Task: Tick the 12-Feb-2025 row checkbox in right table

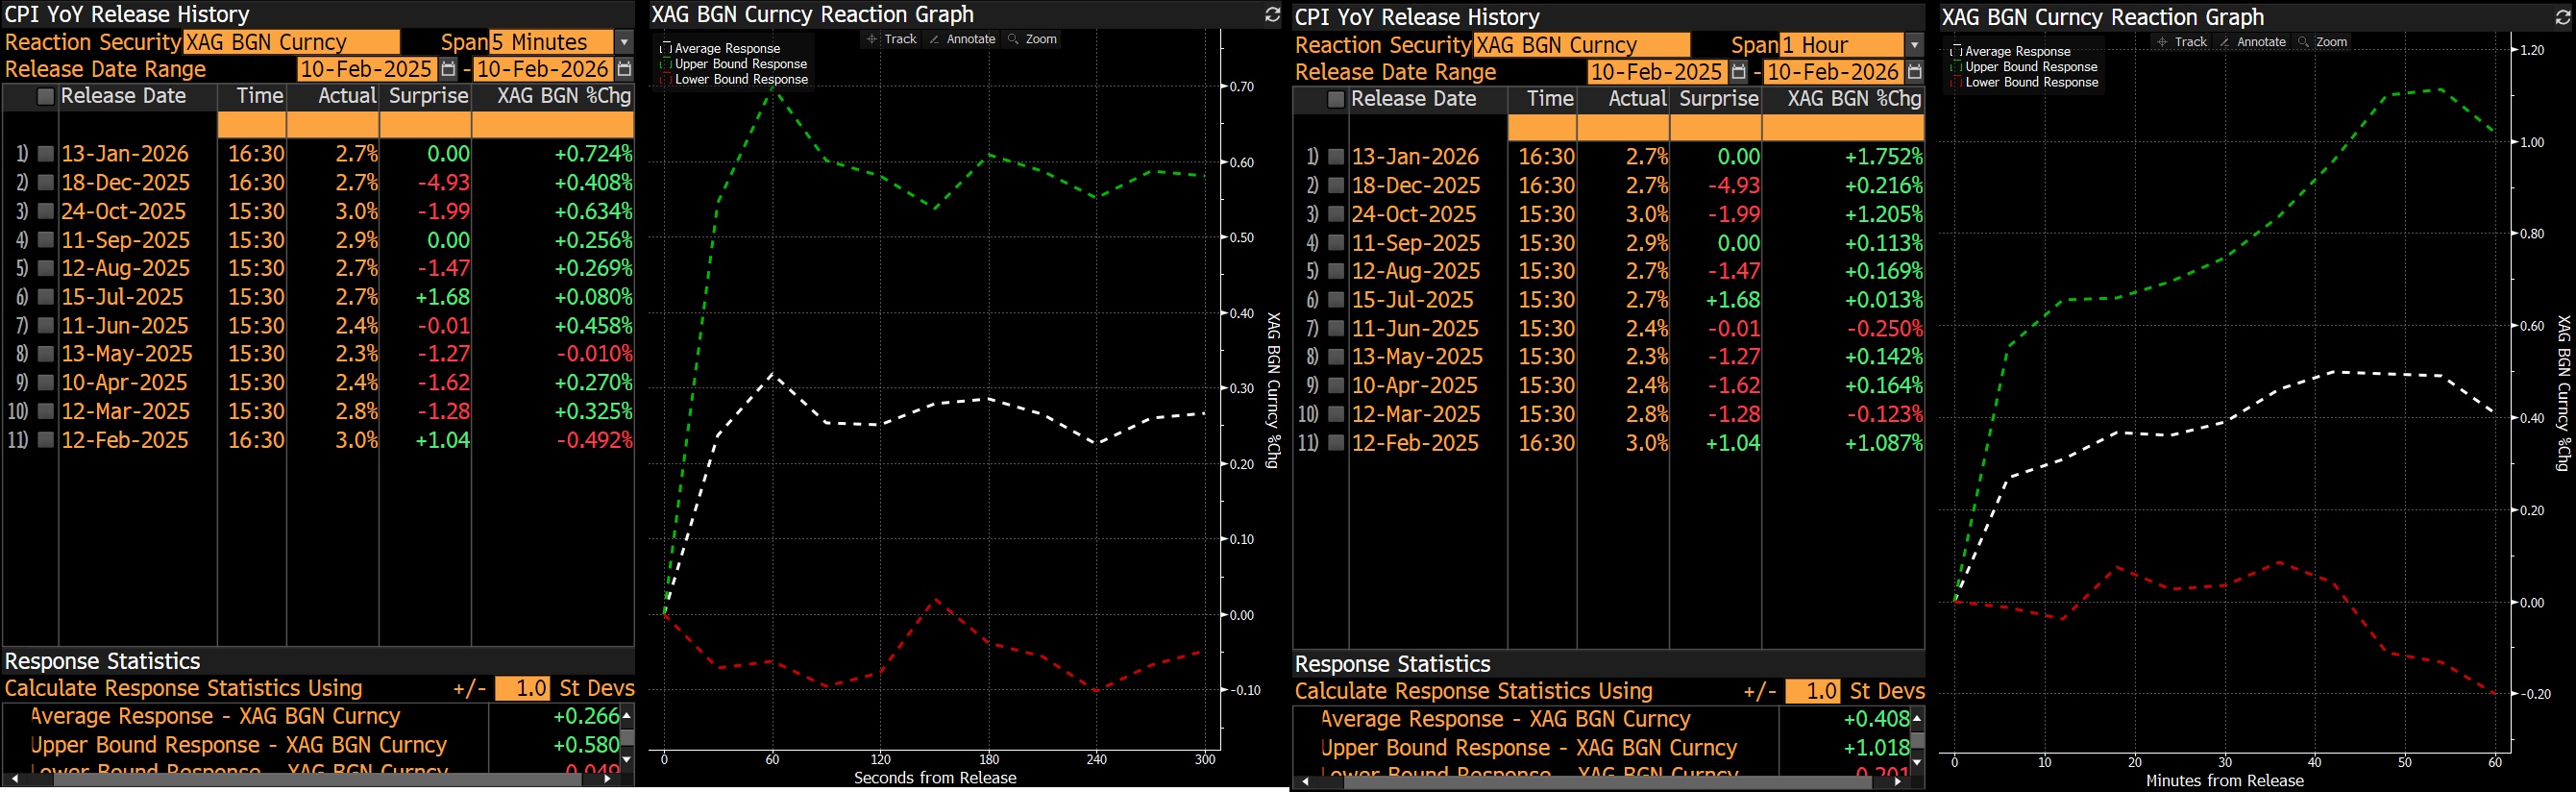Action: [1335, 443]
